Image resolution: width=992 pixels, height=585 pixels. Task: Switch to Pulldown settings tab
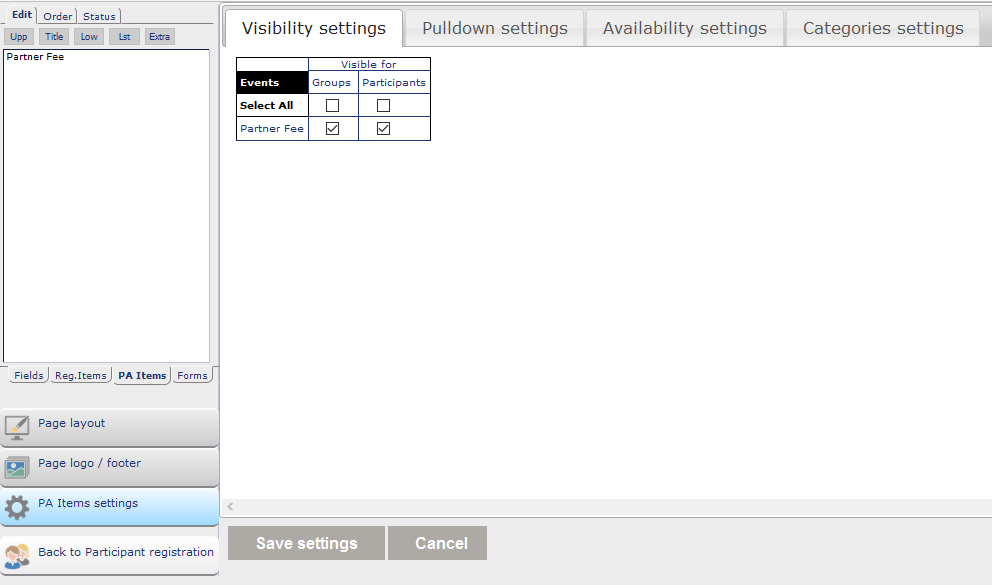pos(494,28)
